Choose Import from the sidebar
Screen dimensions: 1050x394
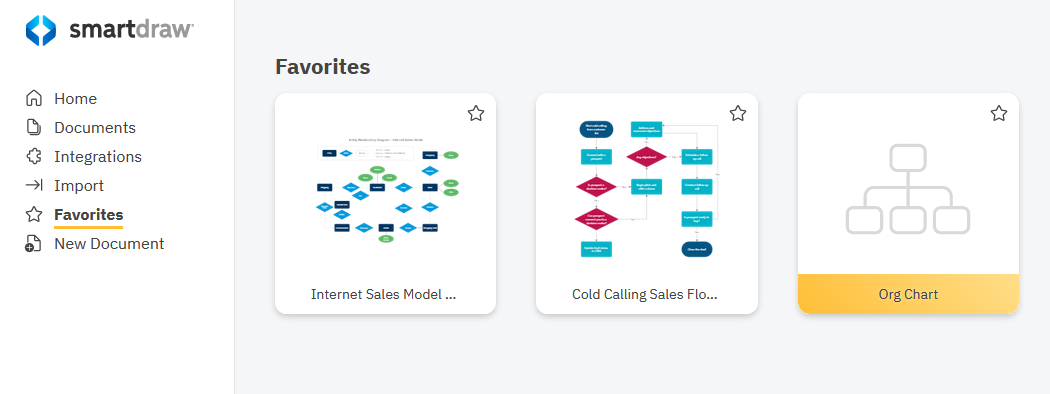coord(79,186)
